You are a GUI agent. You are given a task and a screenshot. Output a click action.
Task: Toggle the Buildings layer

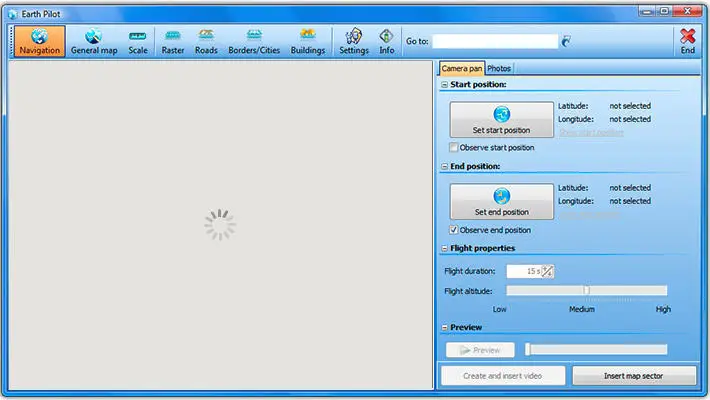pos(307,41)
